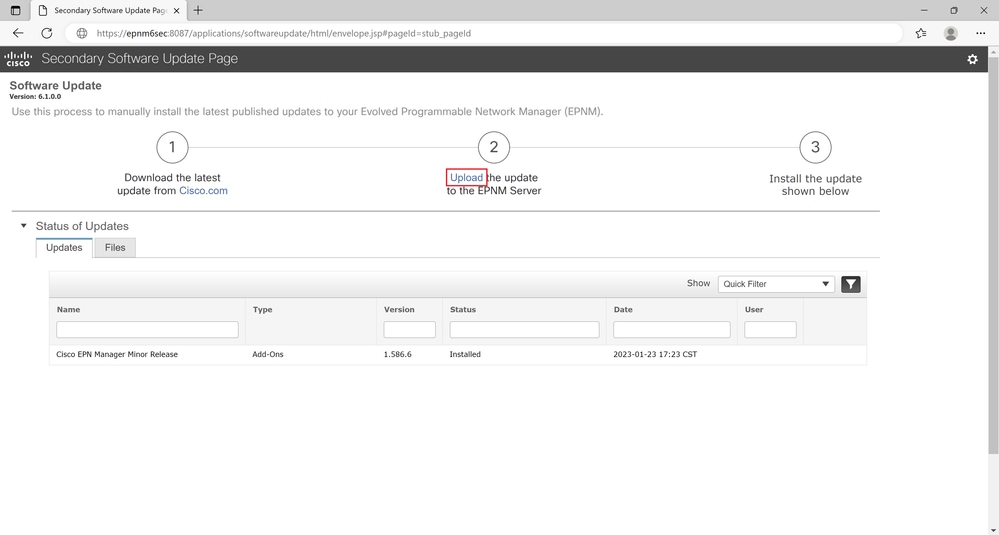Sort by the Date column header
Viewport: 999px width, 535px height.
pyautogui.click(x=623, y=310)
